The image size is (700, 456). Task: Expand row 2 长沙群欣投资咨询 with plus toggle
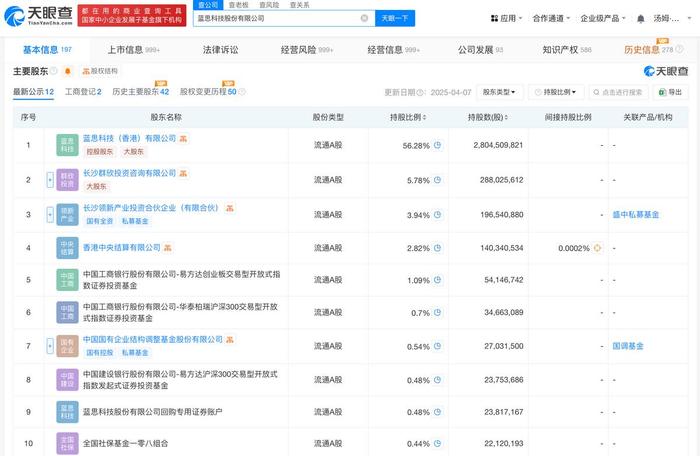tap(49, 180)
